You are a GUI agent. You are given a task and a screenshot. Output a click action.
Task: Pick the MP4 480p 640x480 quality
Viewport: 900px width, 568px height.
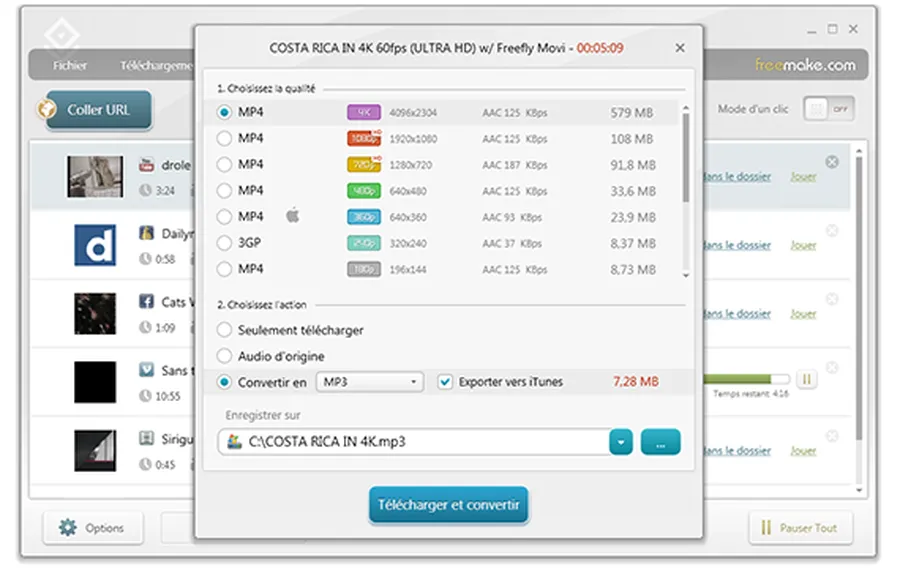[224, 190]
